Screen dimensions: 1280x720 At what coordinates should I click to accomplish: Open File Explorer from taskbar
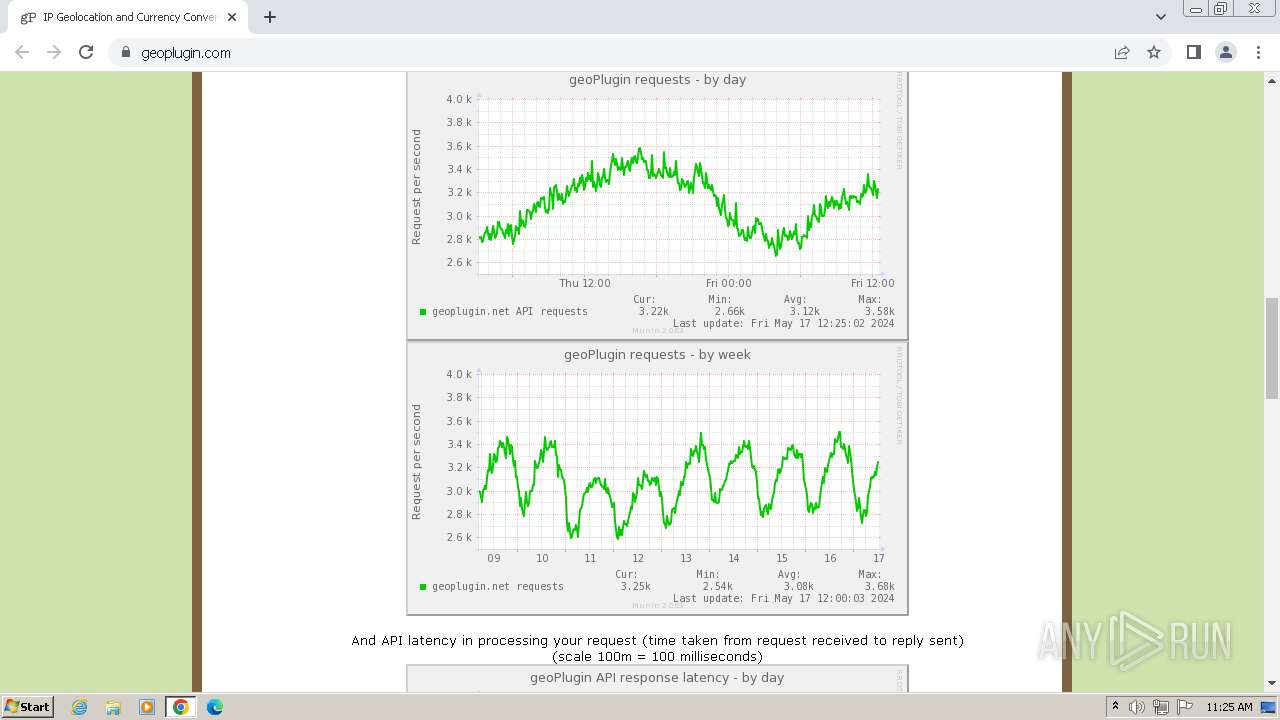tap(113, 707)
